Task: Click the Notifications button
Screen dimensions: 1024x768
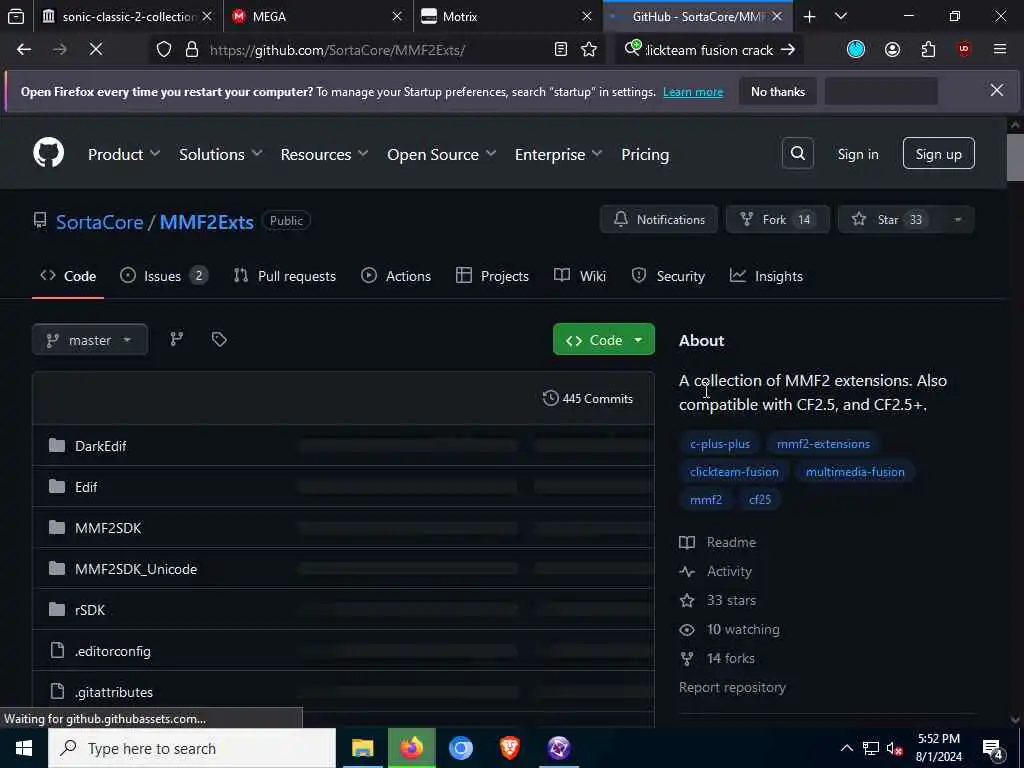Action: point(659,219)
